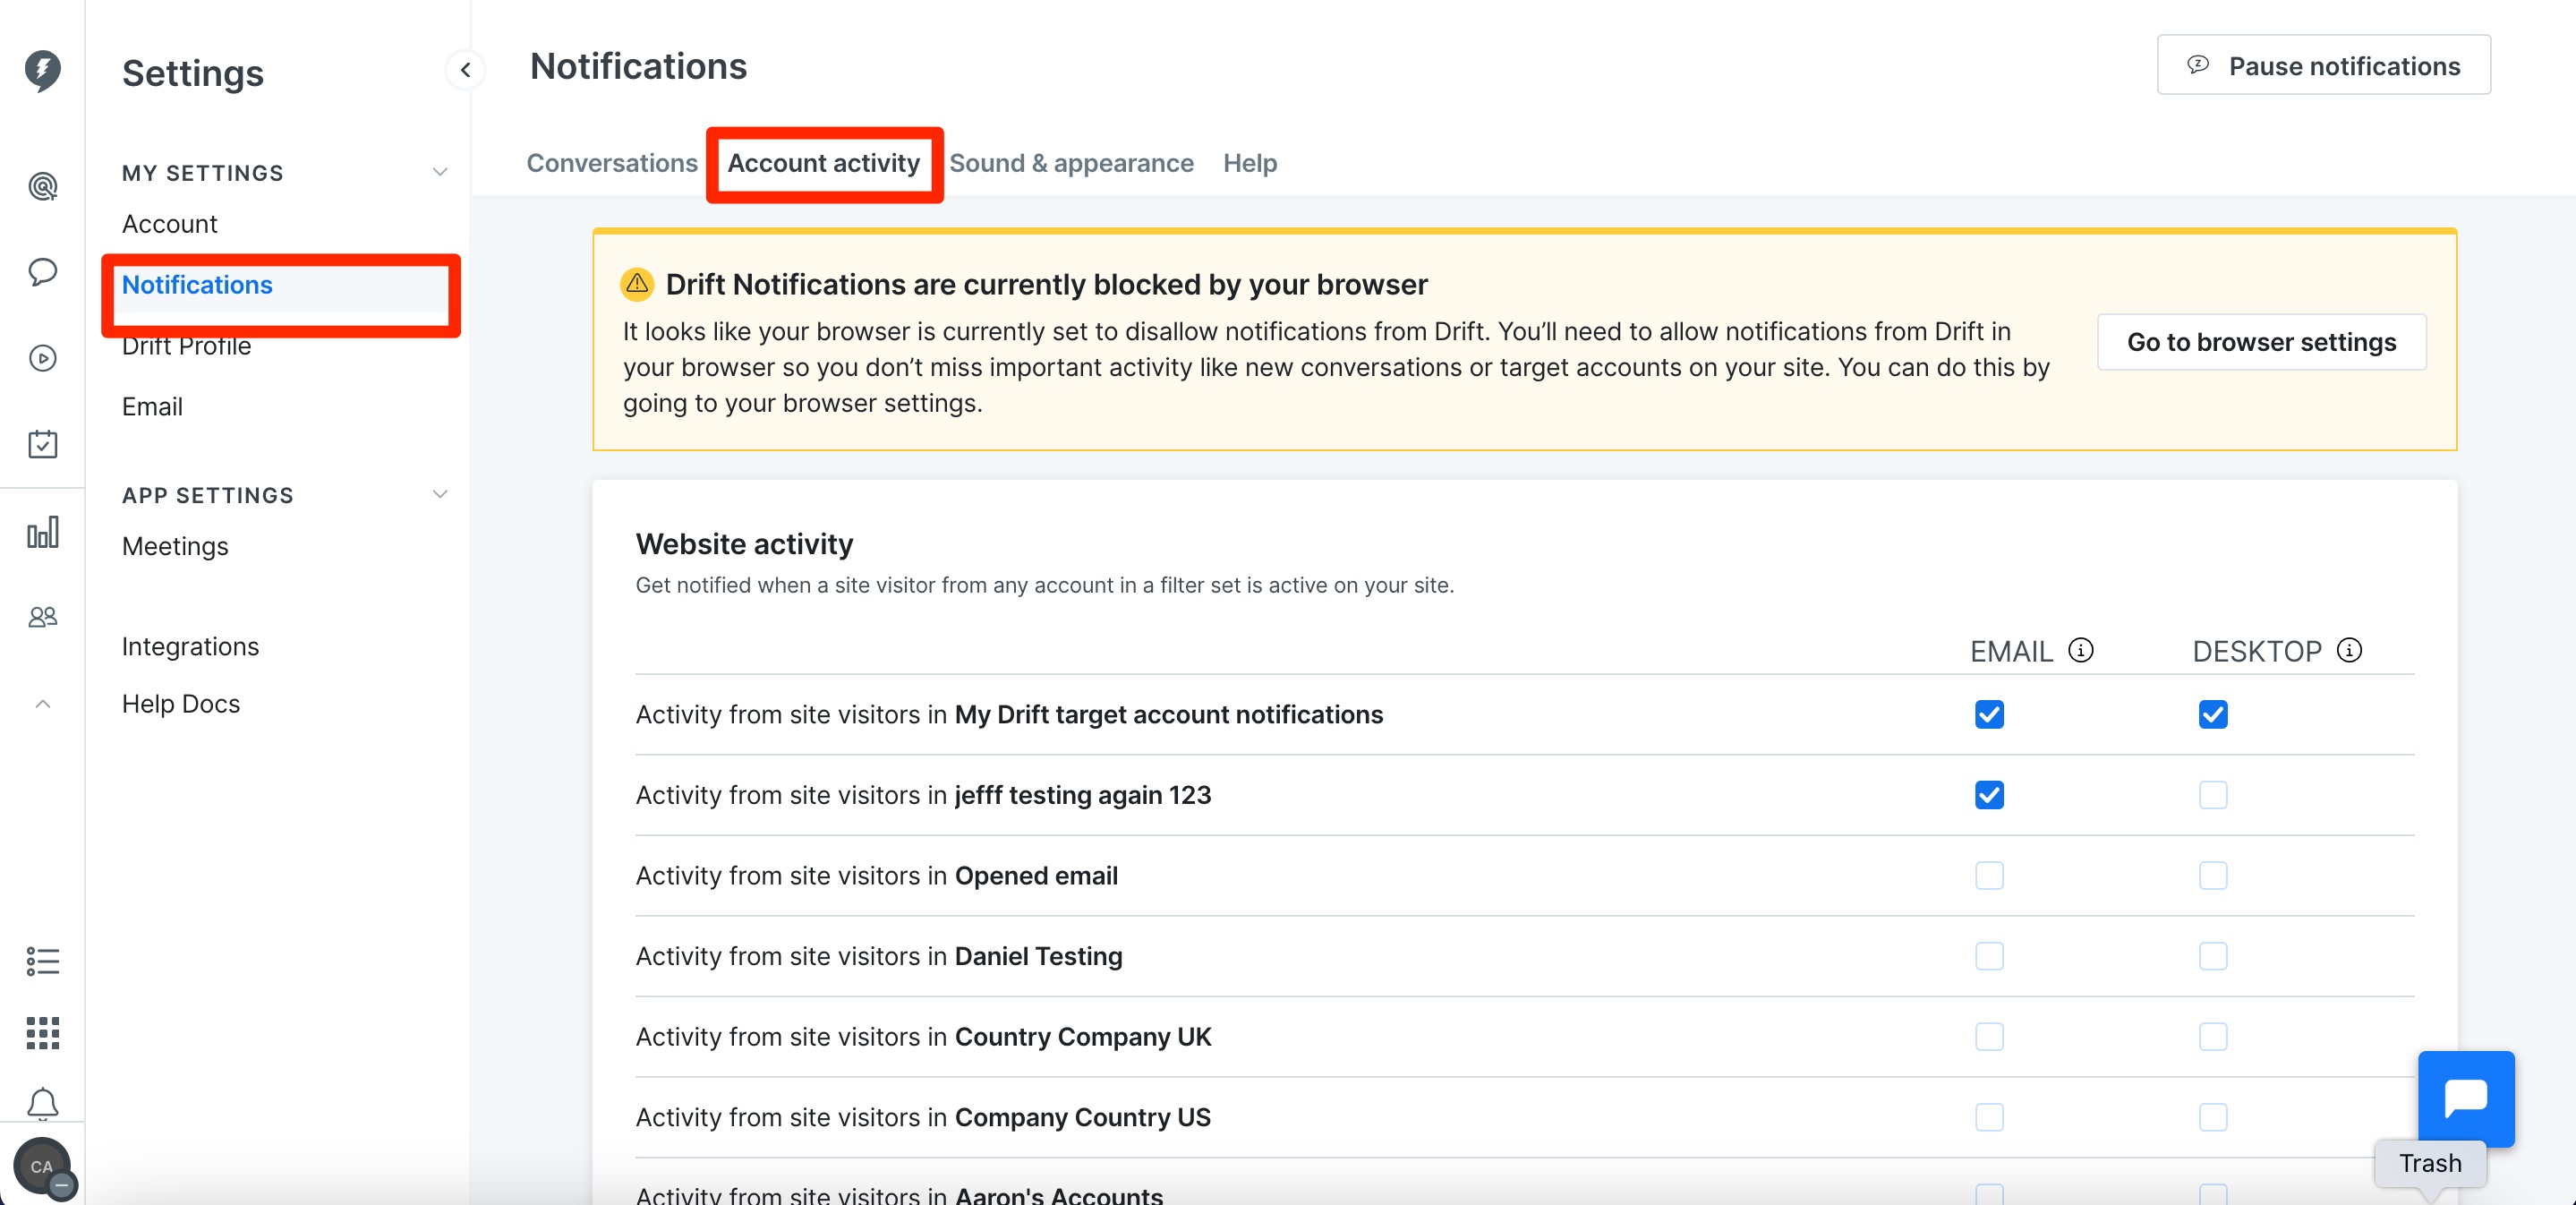Open the conversations chat bubble icon
Image resolution: width=2576 pixels, height=1205 pixels.
point(42,272)
